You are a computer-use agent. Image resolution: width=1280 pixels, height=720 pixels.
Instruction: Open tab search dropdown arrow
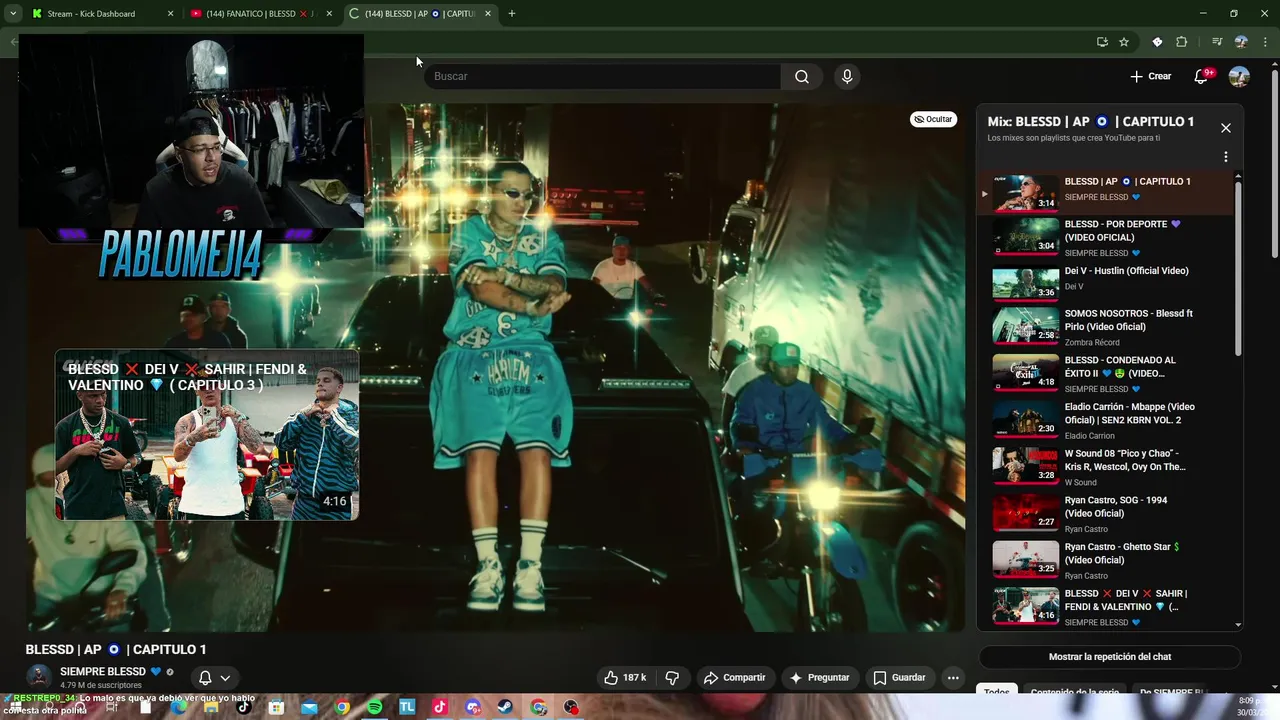tap(13, 14)
